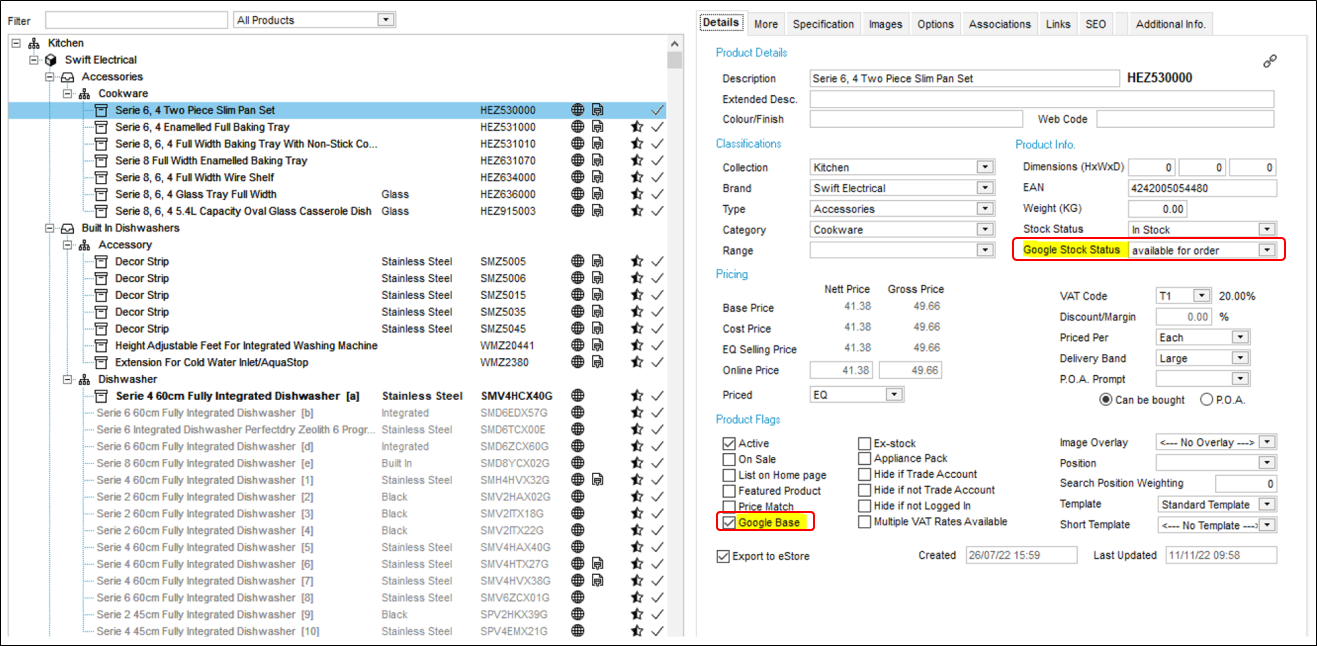This screenshot has height=646, width=1317.
Task: Click document icon on the SMH4HVX32G row
Action: point(597,480)
